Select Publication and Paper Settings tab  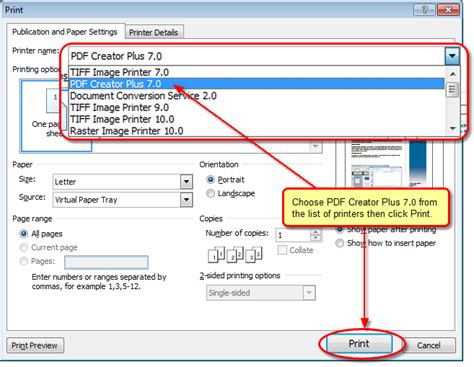point(65,32)
